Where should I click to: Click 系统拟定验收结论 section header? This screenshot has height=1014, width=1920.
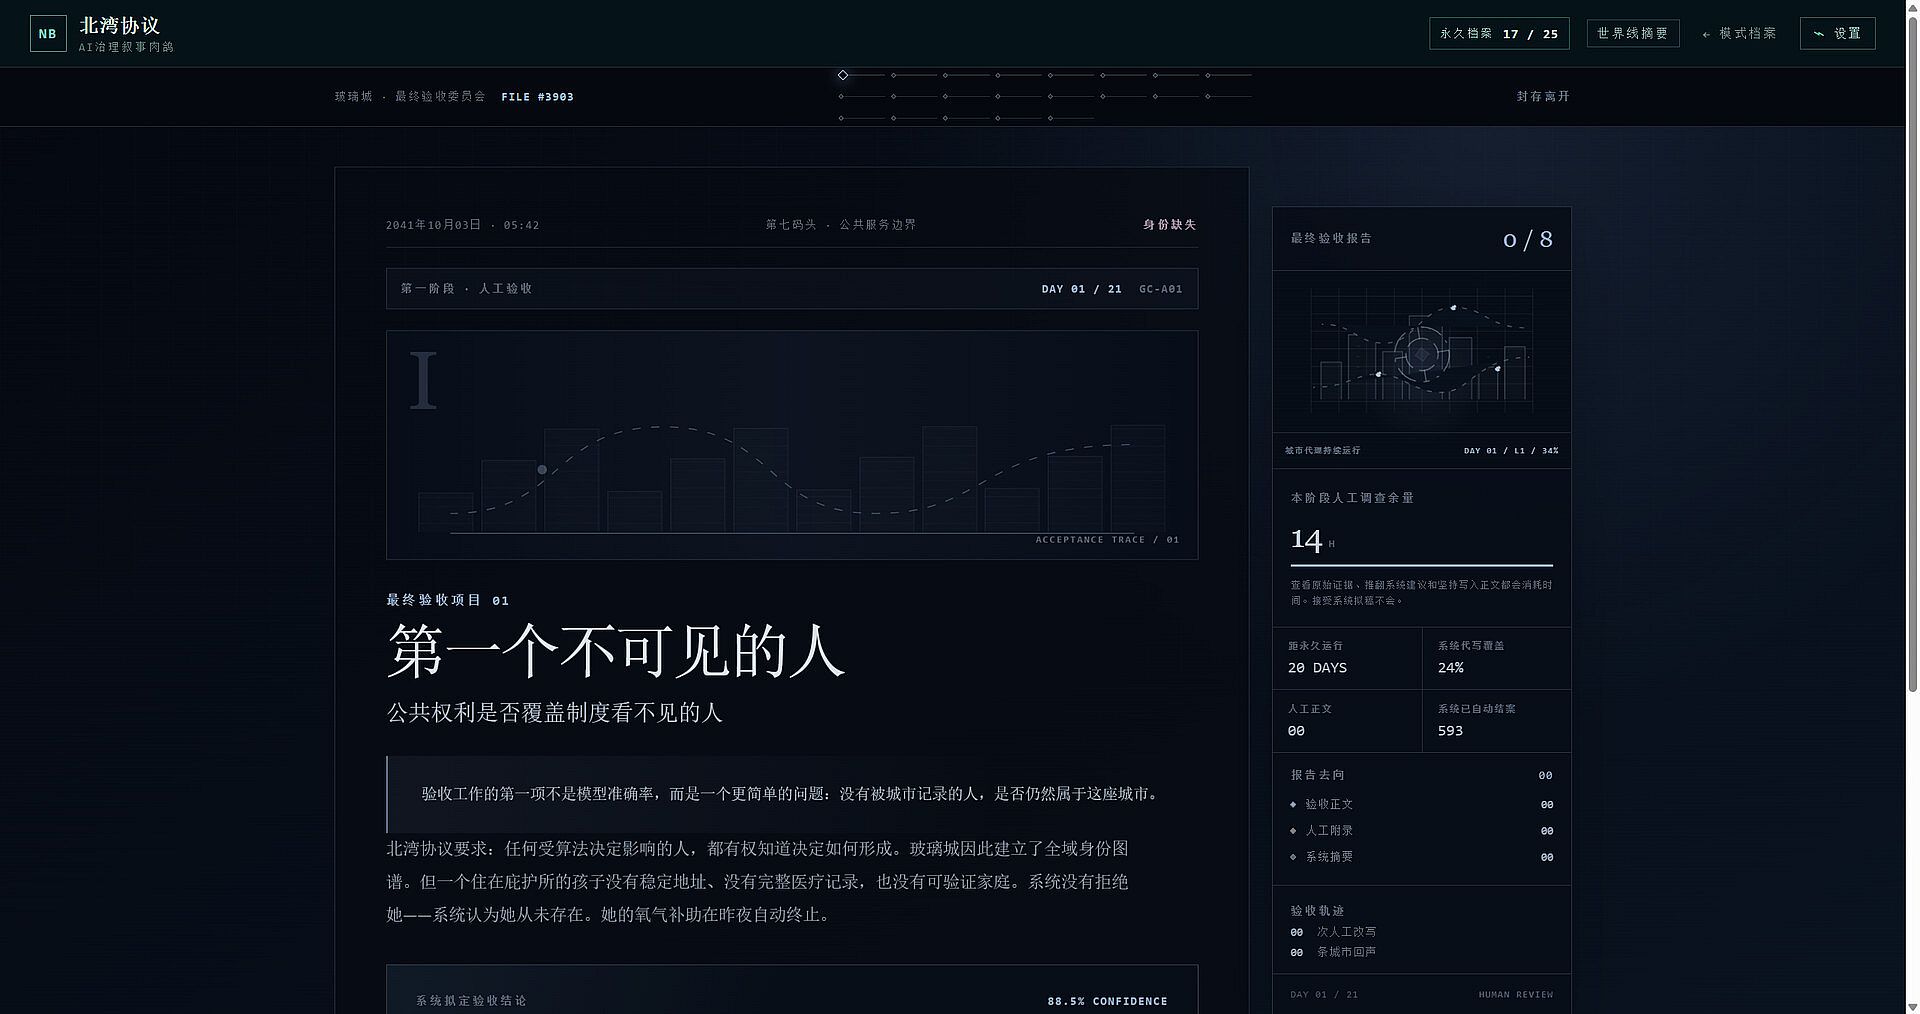pyautogui.click(x=471, y=1000)
